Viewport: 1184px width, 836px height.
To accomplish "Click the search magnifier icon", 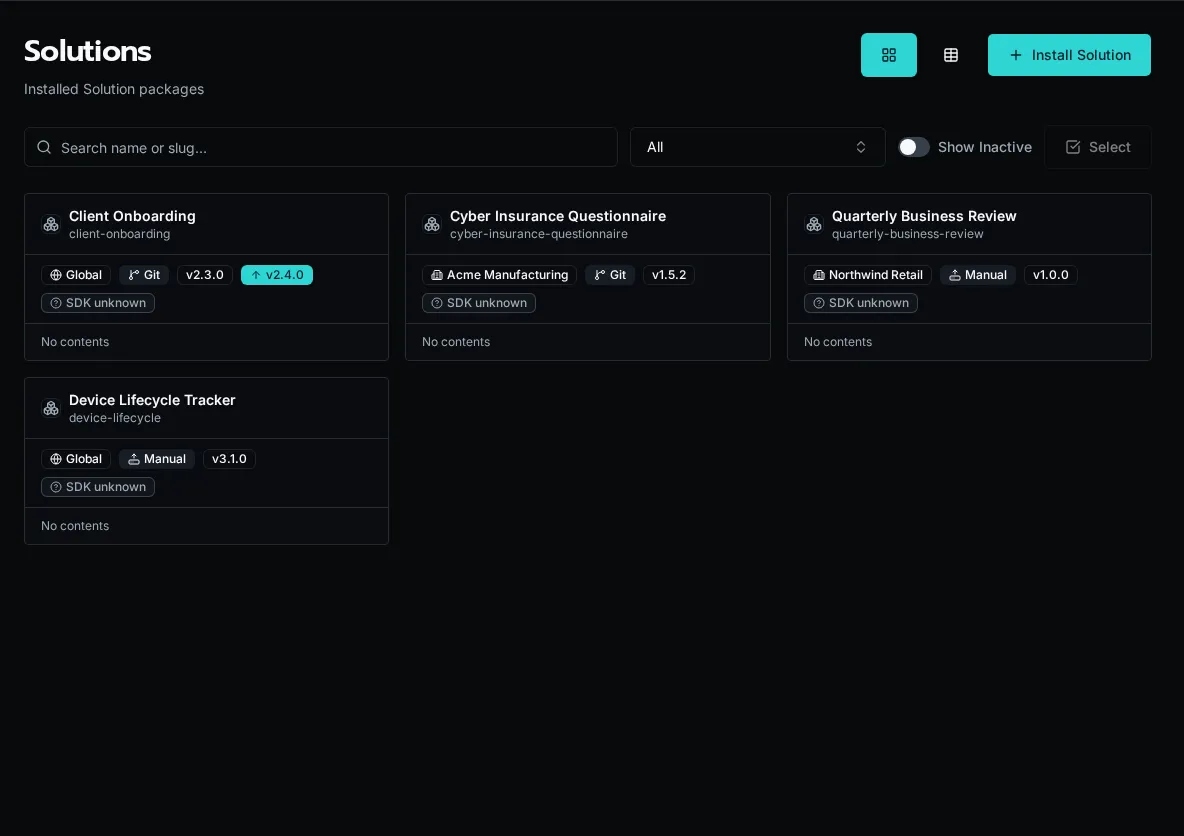I will pyautogui.click(x=44, y=147).
